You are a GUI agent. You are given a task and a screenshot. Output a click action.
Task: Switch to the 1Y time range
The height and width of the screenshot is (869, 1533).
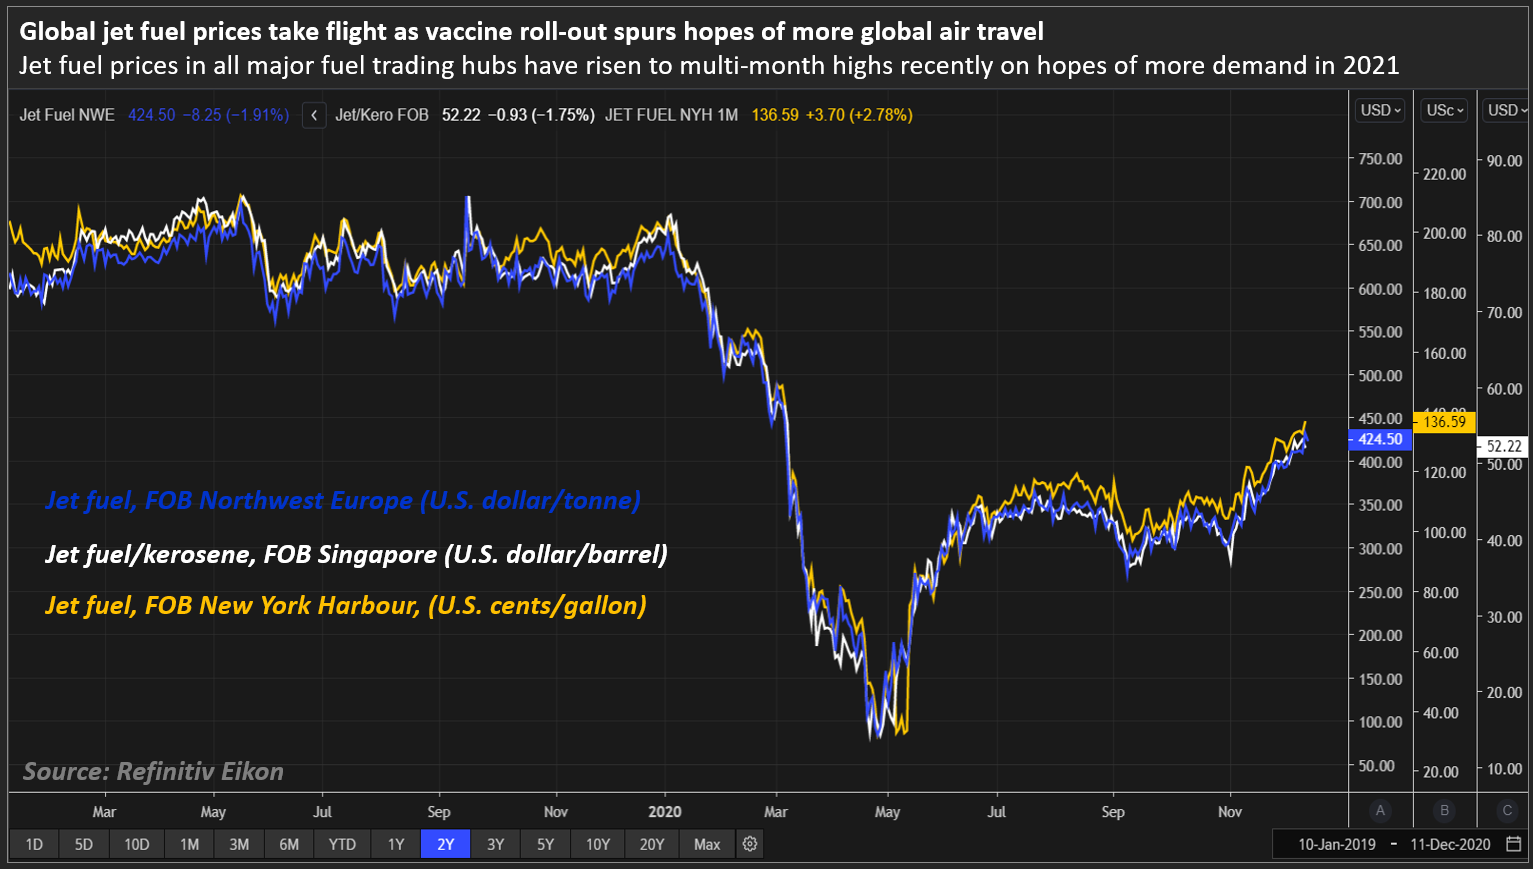(x=396, y=844)
